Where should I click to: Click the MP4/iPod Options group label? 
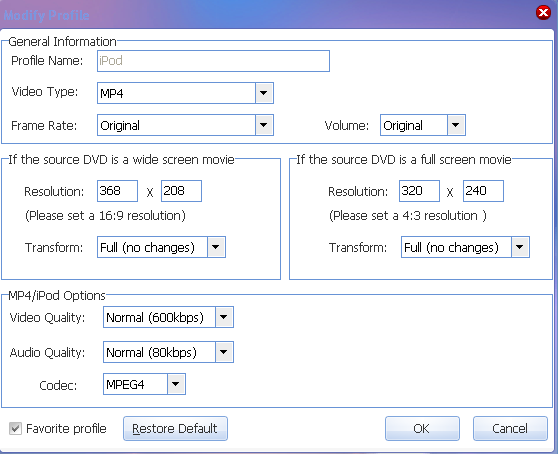(x=57, y=296)
